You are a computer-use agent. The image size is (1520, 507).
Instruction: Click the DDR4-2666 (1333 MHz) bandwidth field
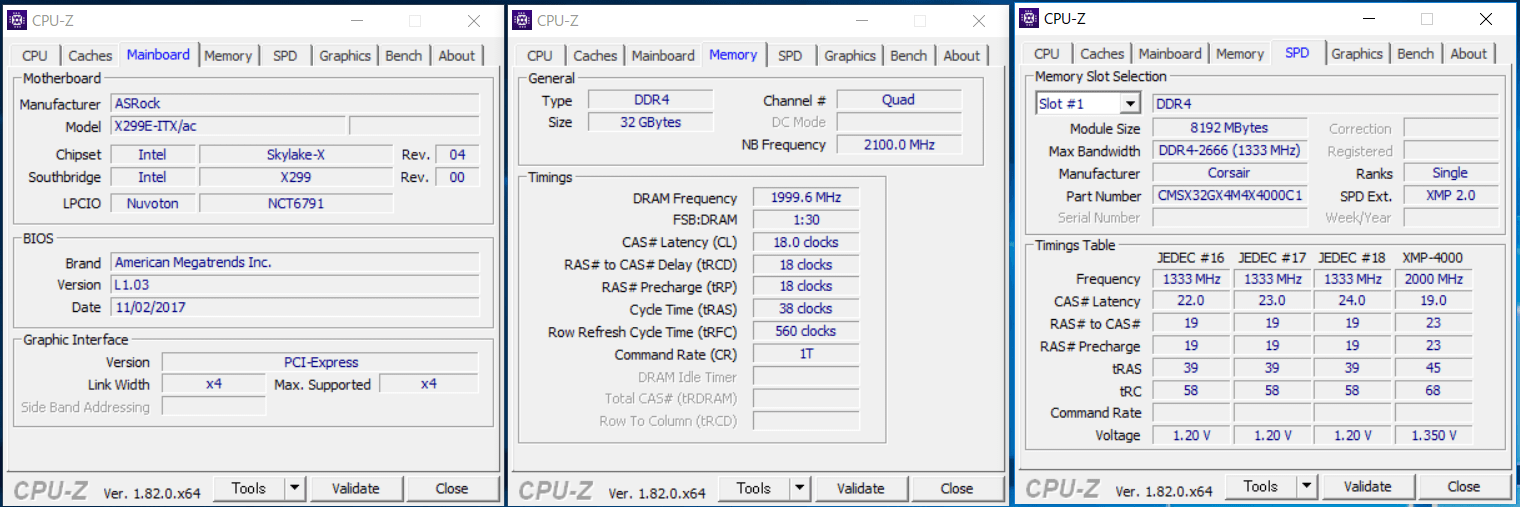point(1230,150)
